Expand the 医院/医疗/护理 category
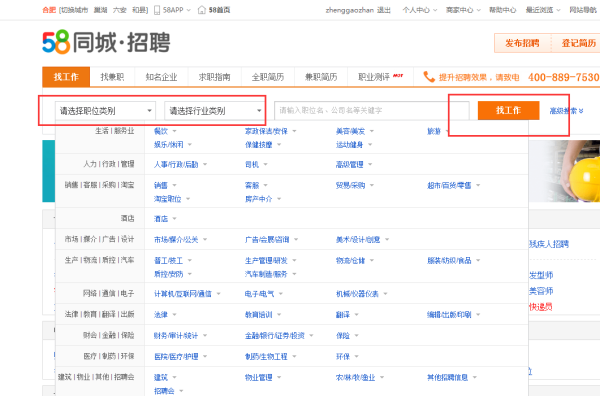The image size is (600, 396). coord(180,357)
